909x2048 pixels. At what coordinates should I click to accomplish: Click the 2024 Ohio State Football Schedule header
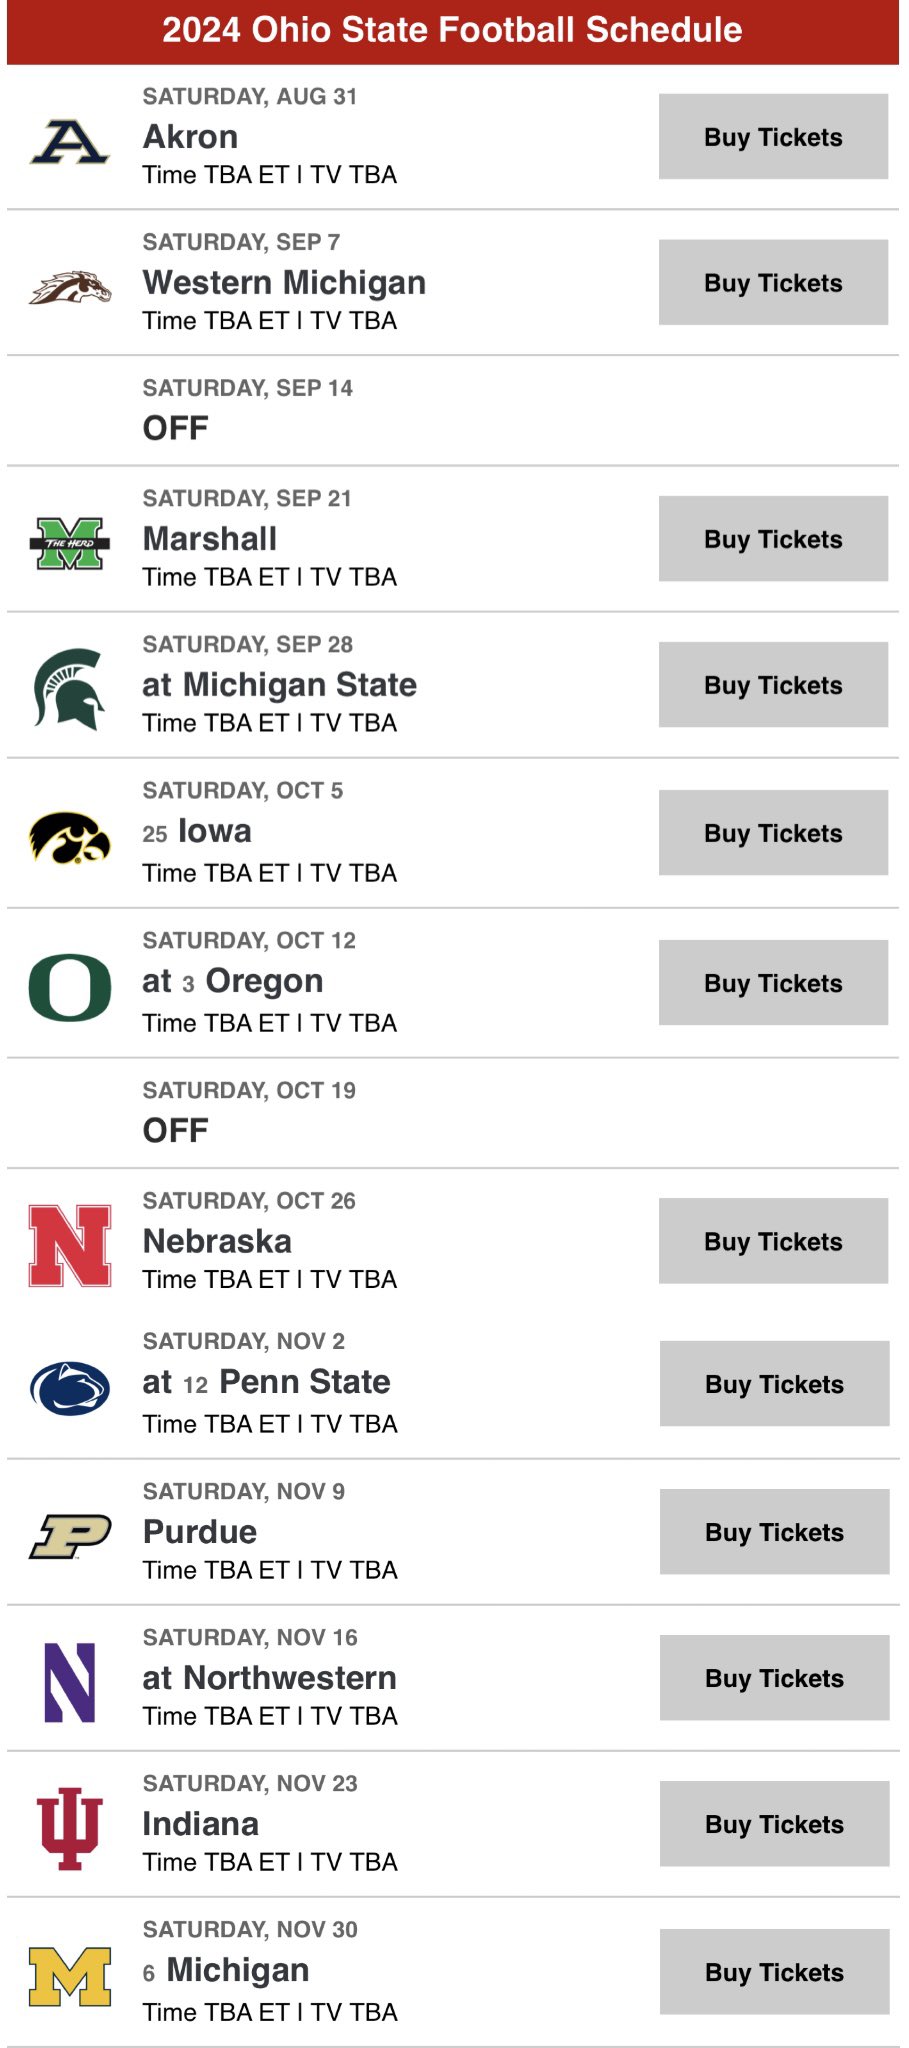pos(452,30)
